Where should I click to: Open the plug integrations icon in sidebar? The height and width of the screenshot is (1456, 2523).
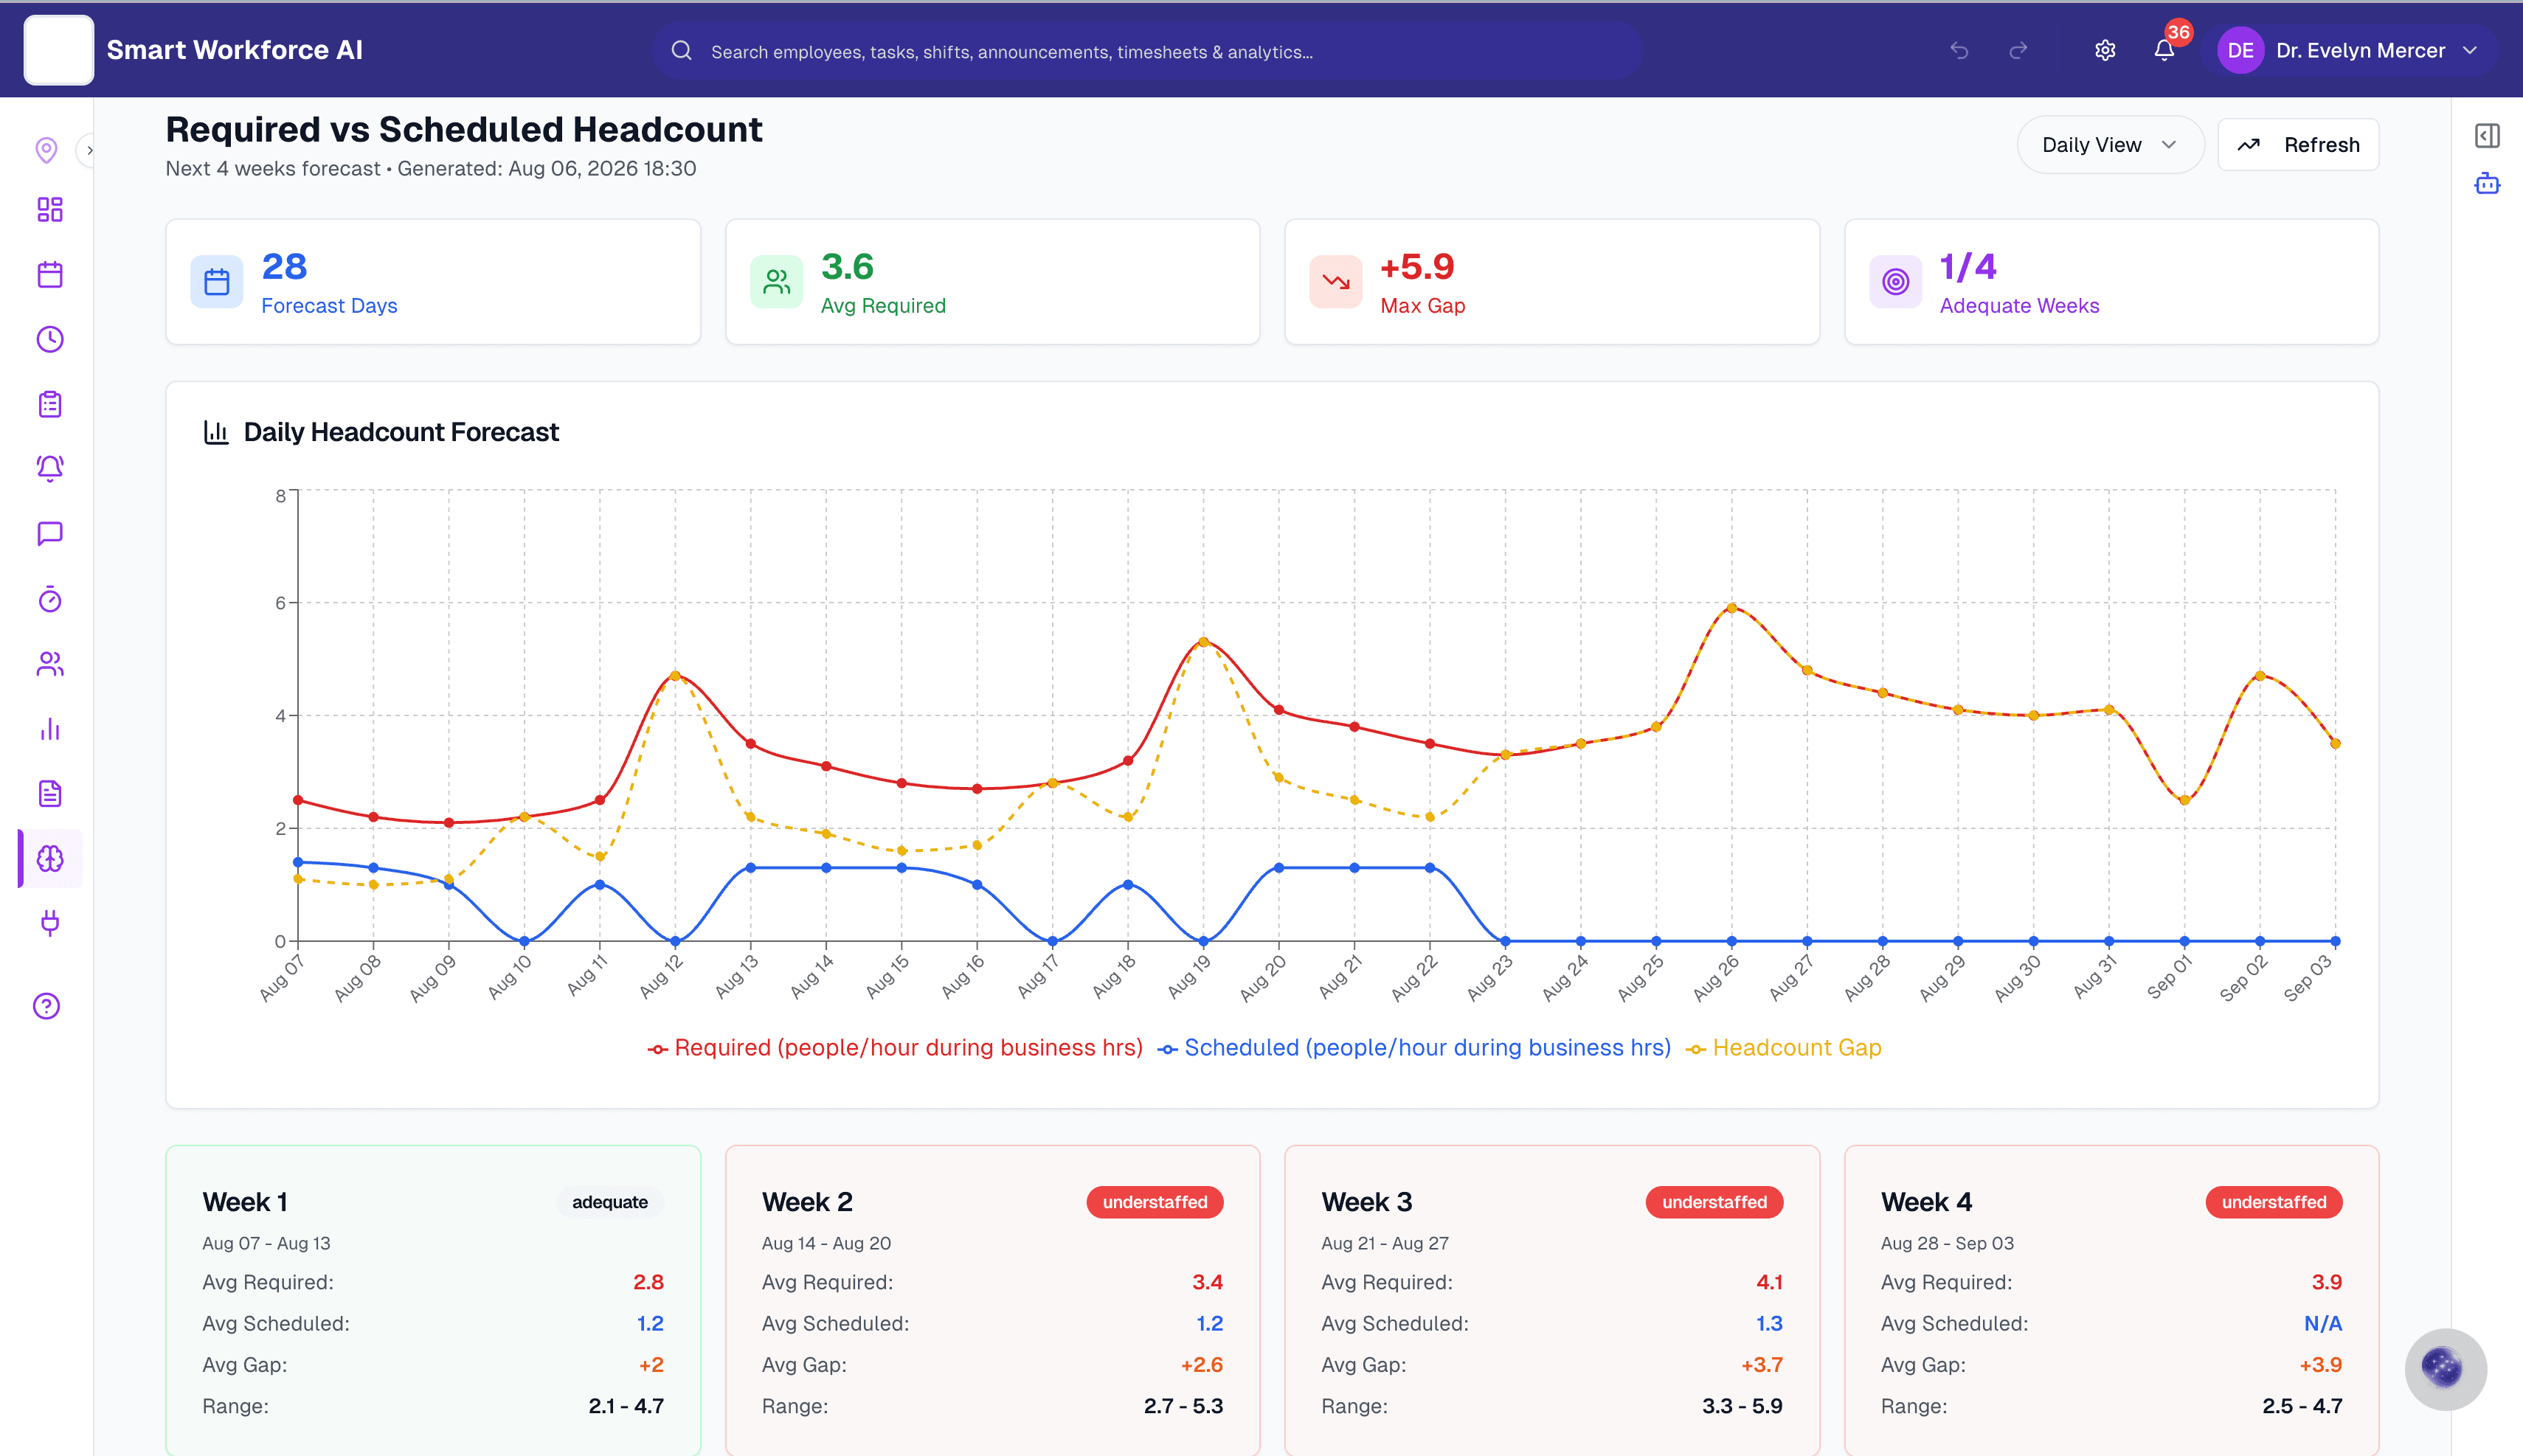click(50, 922)
